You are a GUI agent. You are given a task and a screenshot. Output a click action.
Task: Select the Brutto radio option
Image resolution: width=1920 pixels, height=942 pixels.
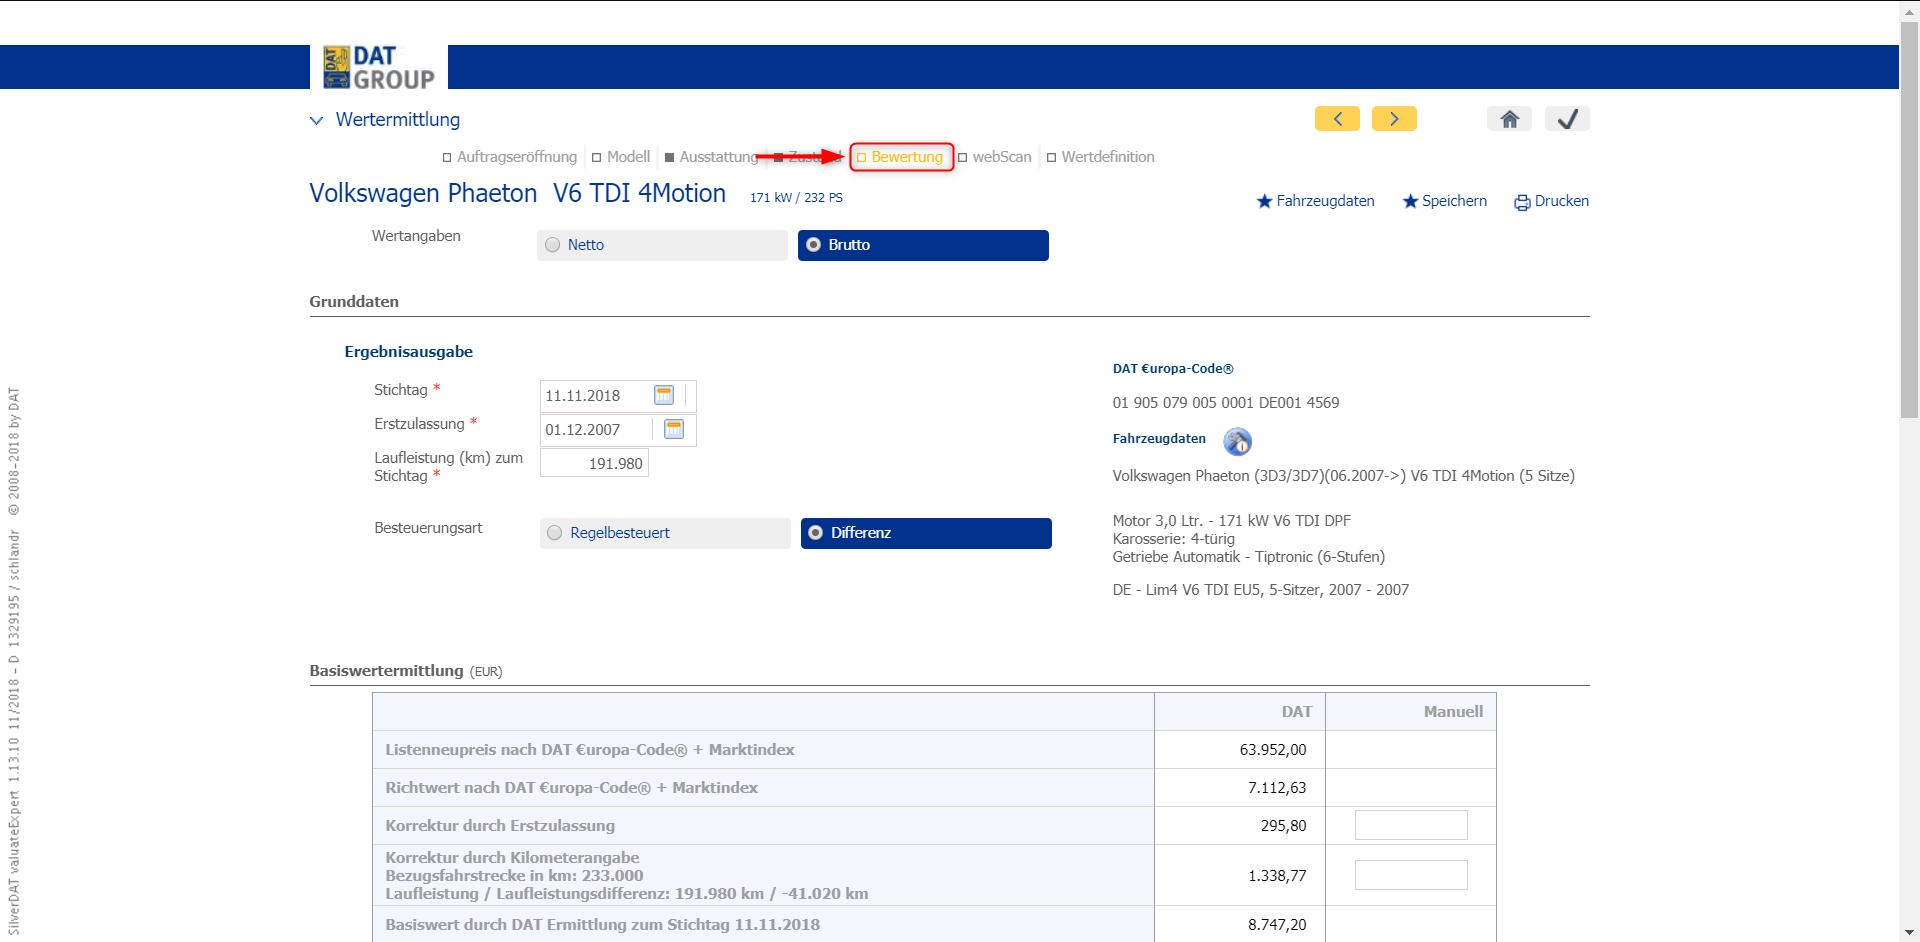(923, 245)
